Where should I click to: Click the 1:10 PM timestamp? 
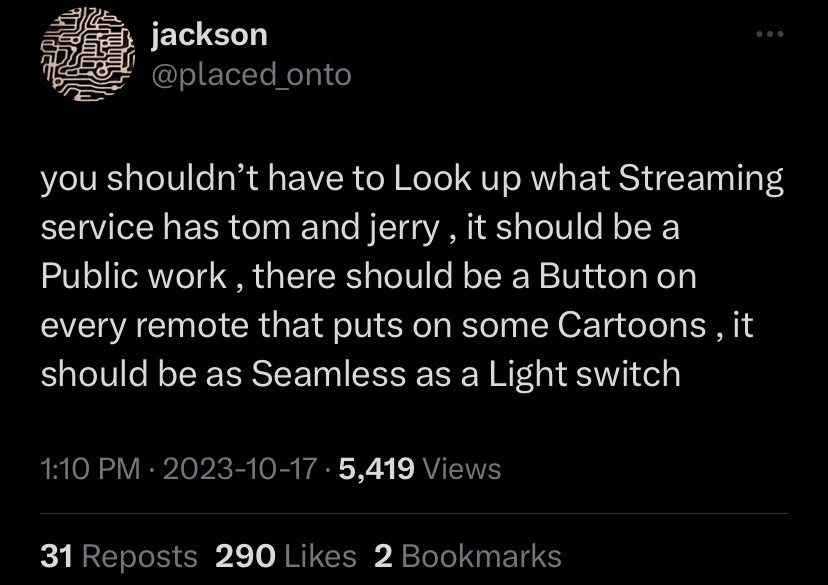pyautogui.click(x=91, y=468)
